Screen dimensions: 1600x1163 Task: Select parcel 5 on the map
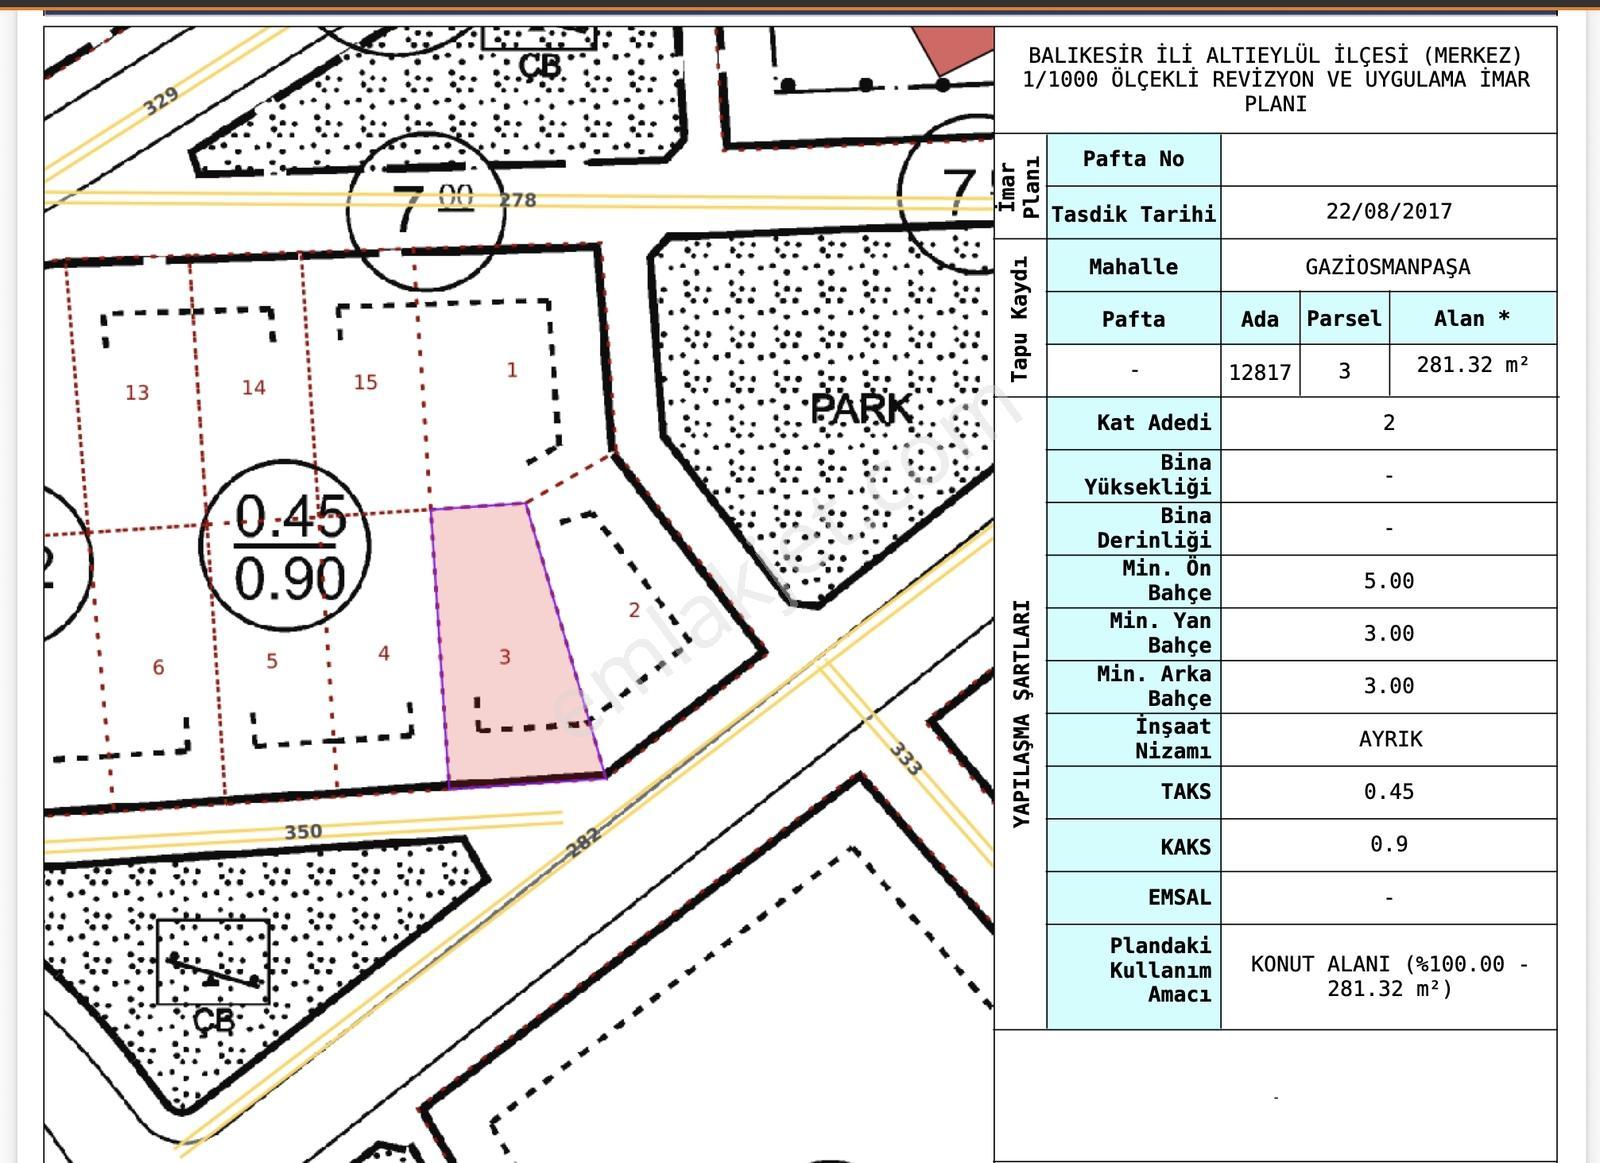click(272, 661)
